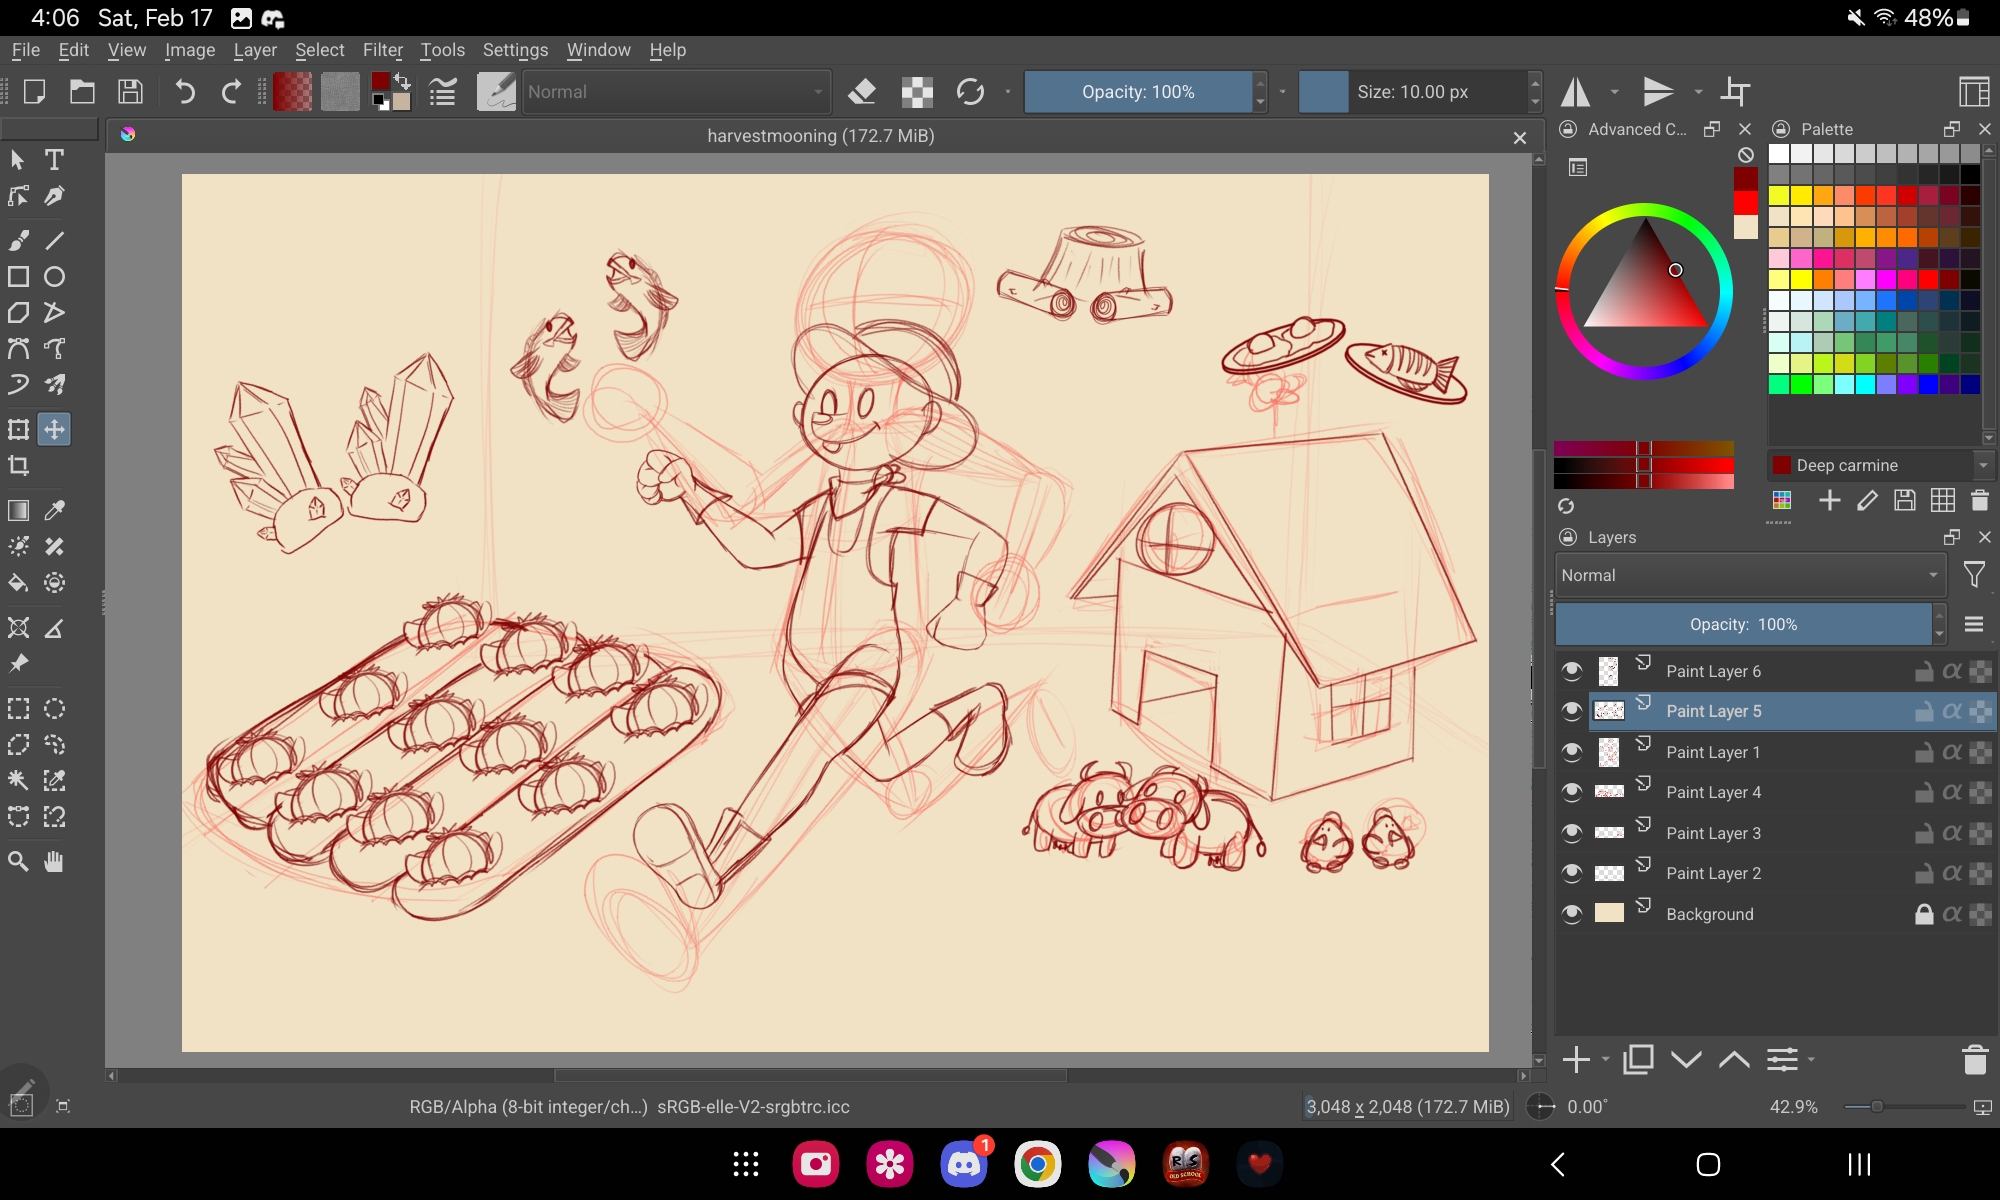The height and width of the screenshot is (1200, 2000).
Task: Open the Layer menu
Action: pyautogui.click(x=254, y=50)
